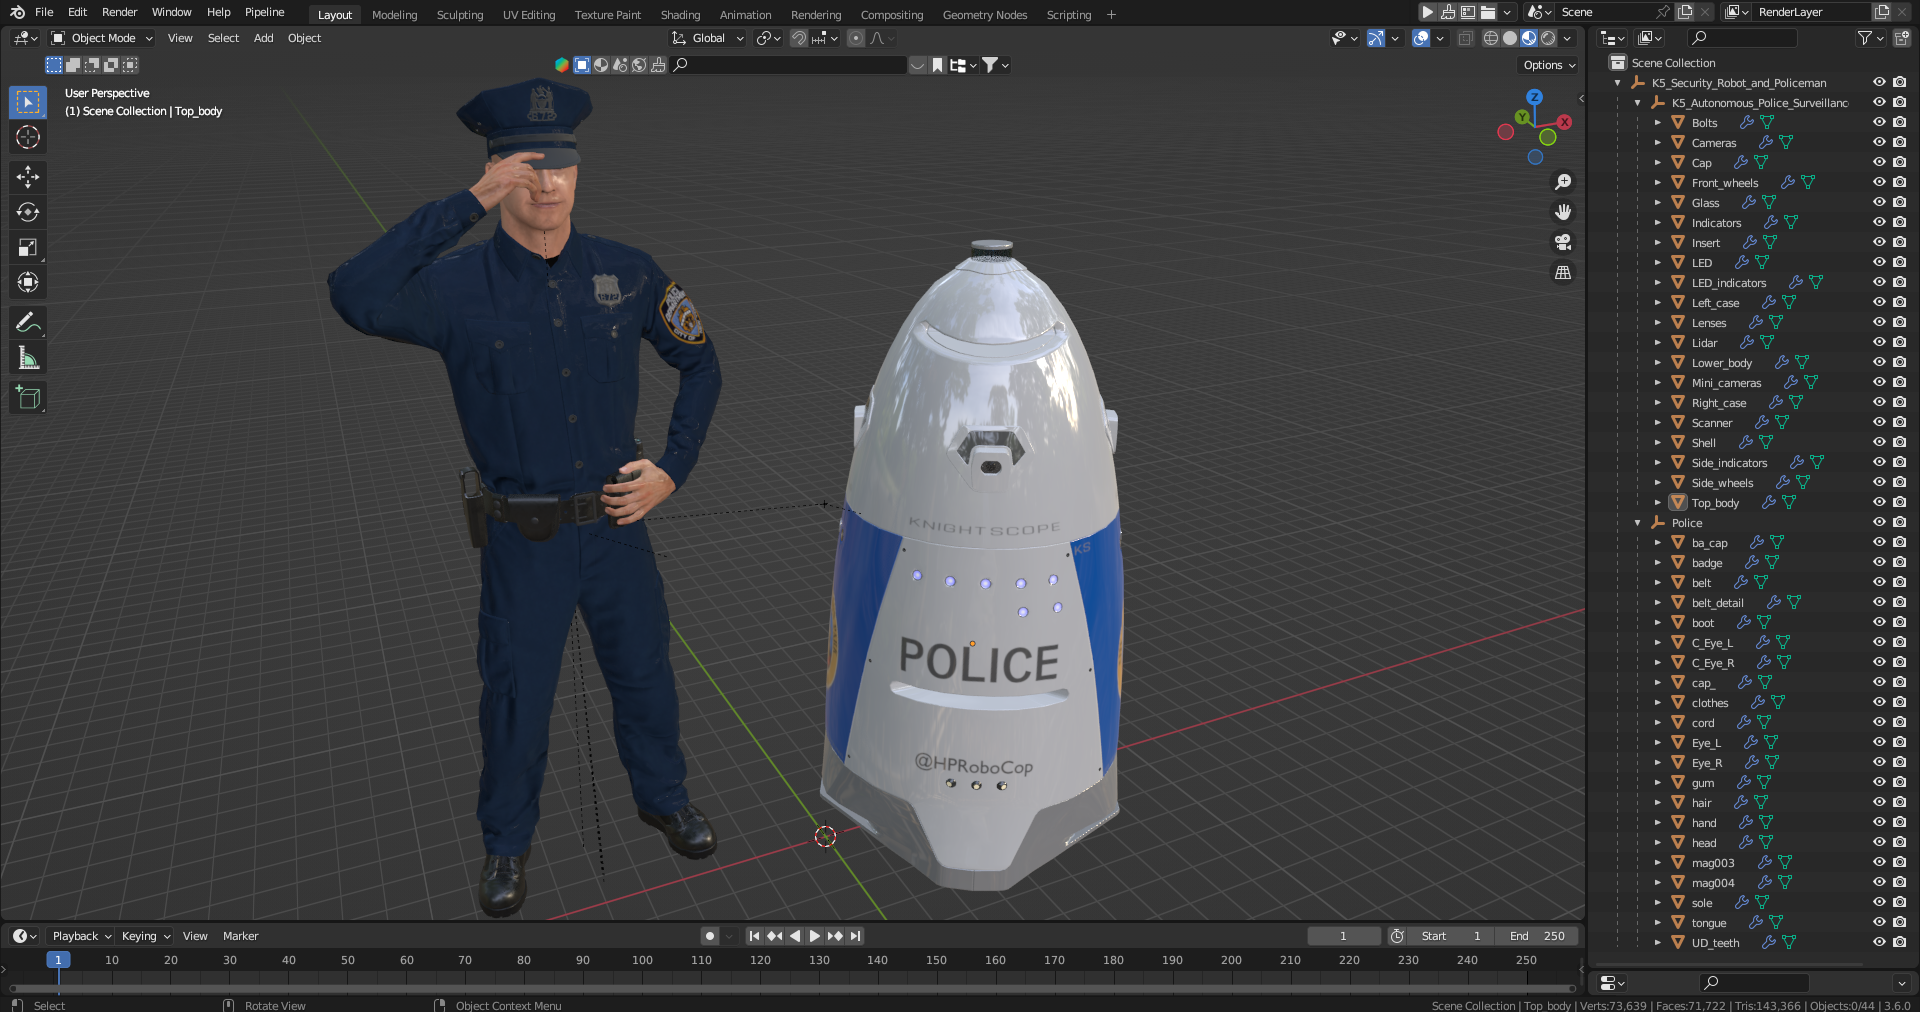Select the Select Box tool

[x=28, y=102]
